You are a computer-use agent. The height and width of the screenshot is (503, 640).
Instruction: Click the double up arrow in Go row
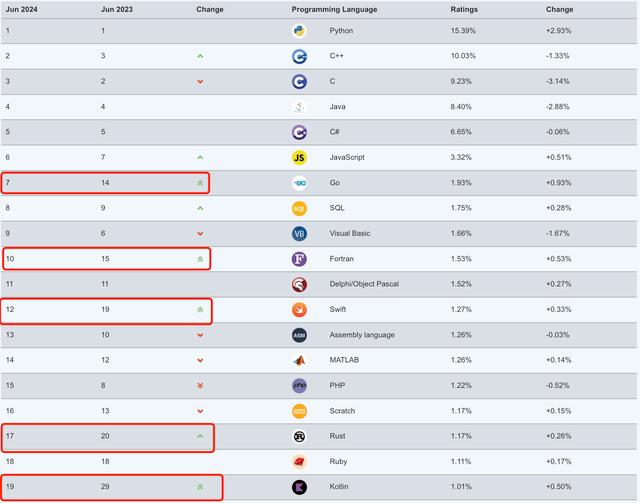pos(200,183)
